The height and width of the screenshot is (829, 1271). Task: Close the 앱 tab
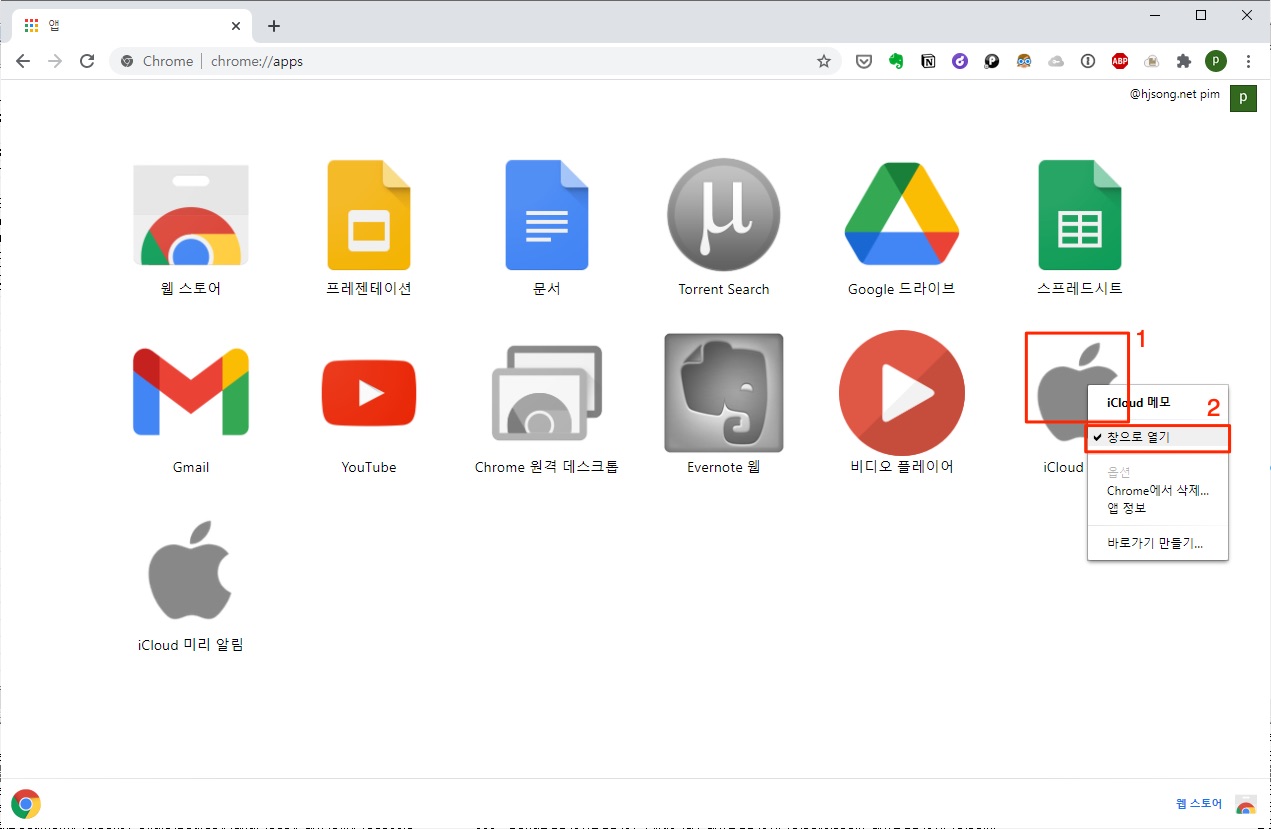point(236,26)
